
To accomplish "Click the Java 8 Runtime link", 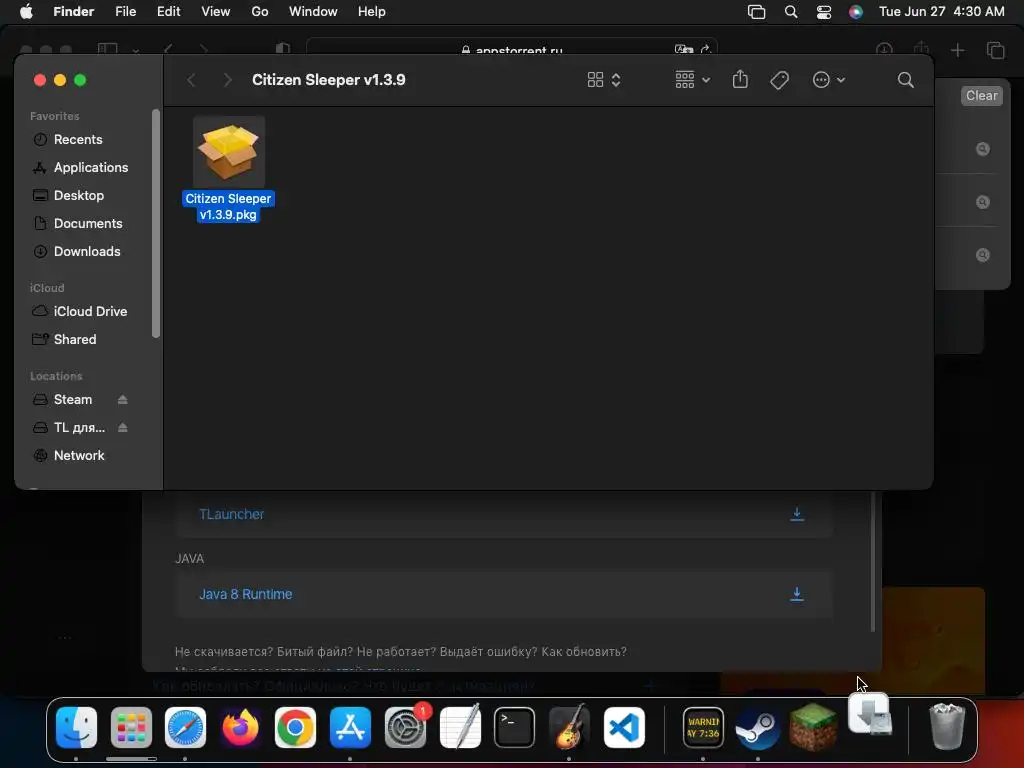I will (x=246, y=594).
